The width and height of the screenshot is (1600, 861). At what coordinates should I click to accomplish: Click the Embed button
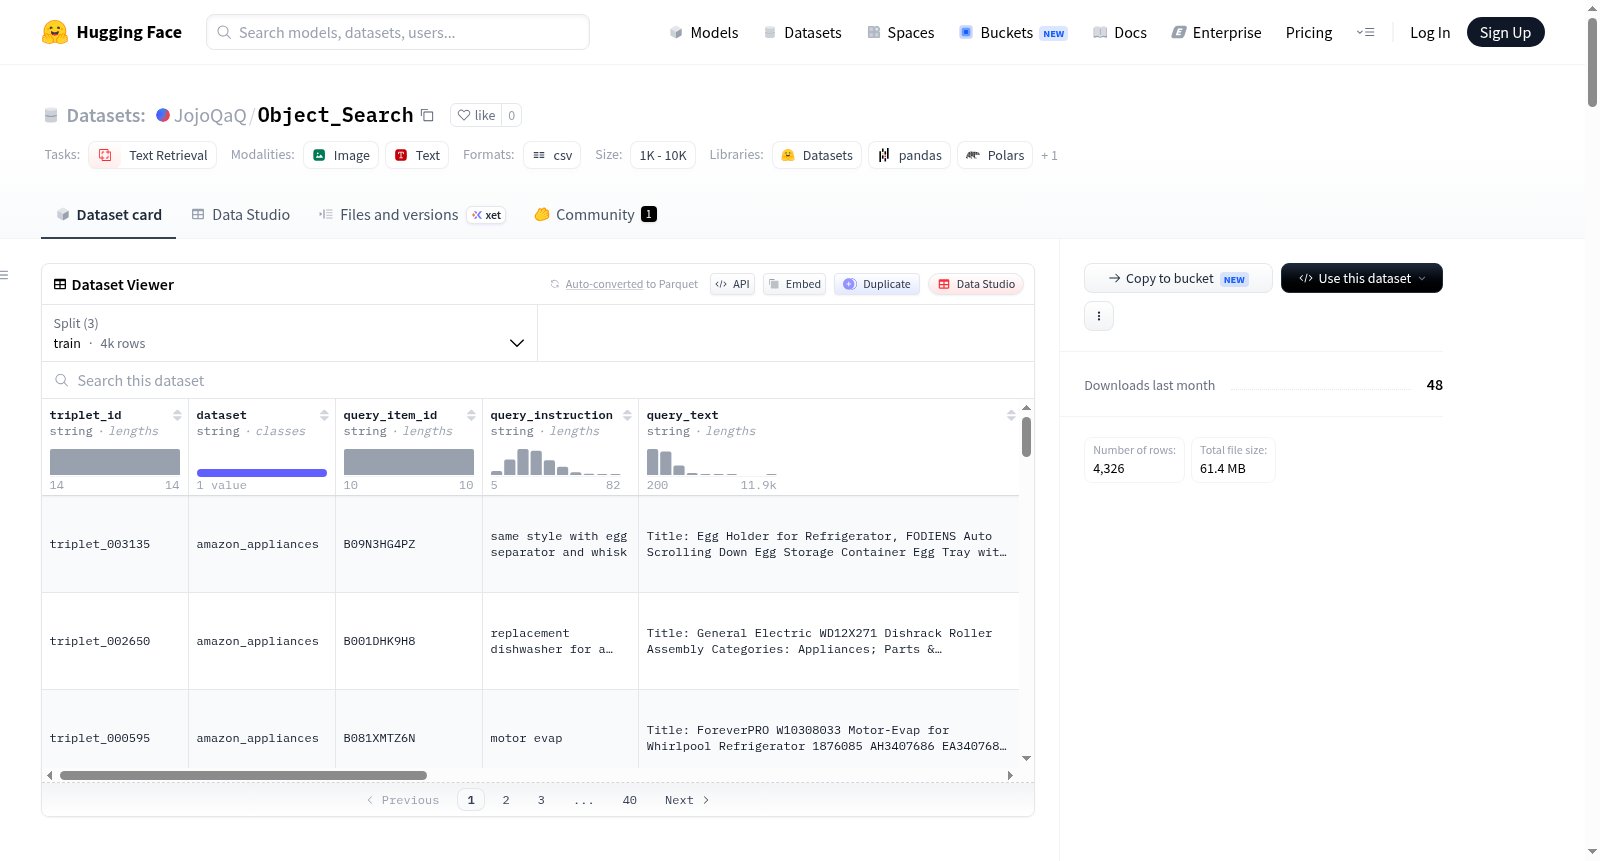tap(795, 284)
